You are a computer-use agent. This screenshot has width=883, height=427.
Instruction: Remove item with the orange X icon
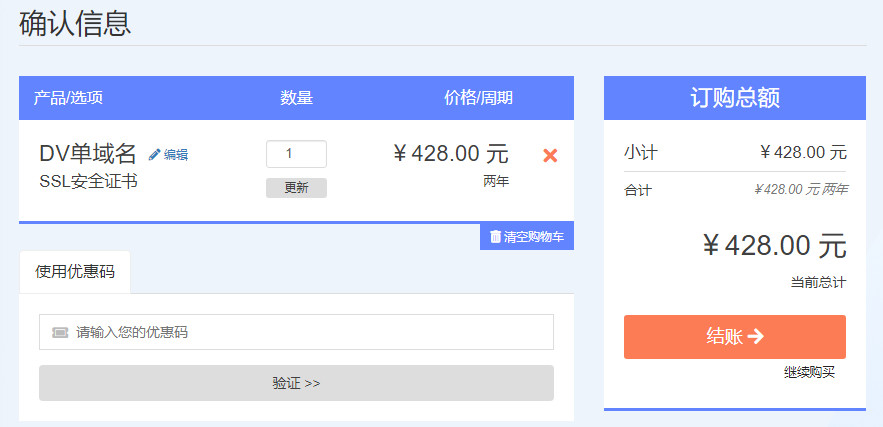coord(550,155)
